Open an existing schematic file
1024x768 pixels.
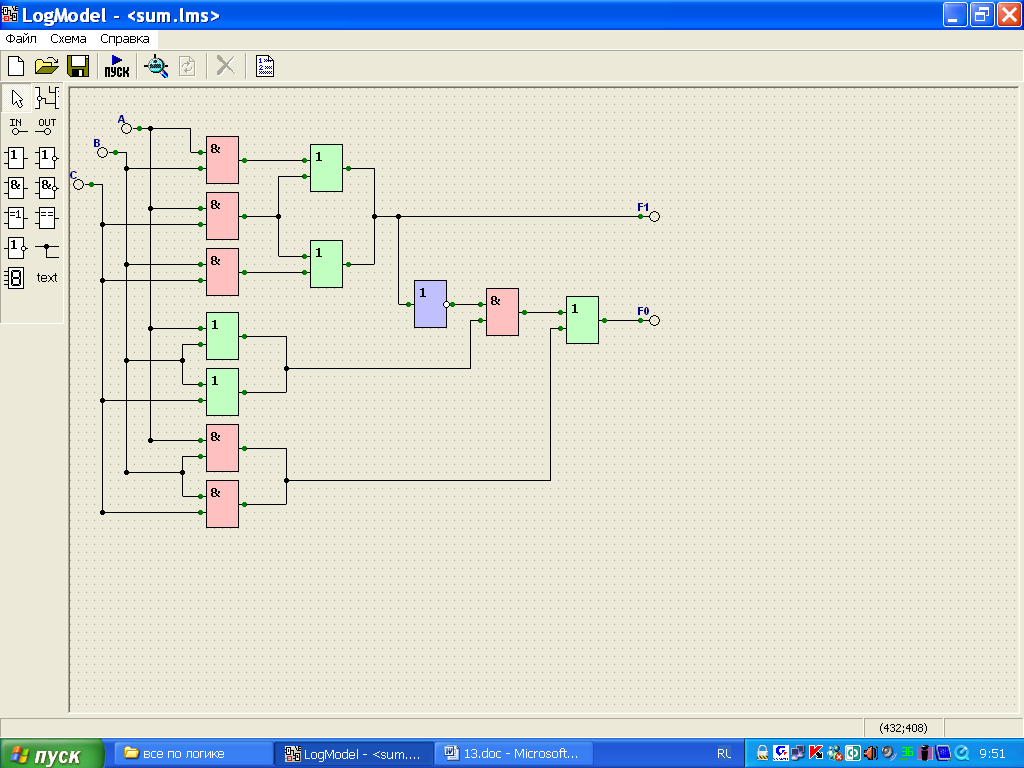click(46, 66)
